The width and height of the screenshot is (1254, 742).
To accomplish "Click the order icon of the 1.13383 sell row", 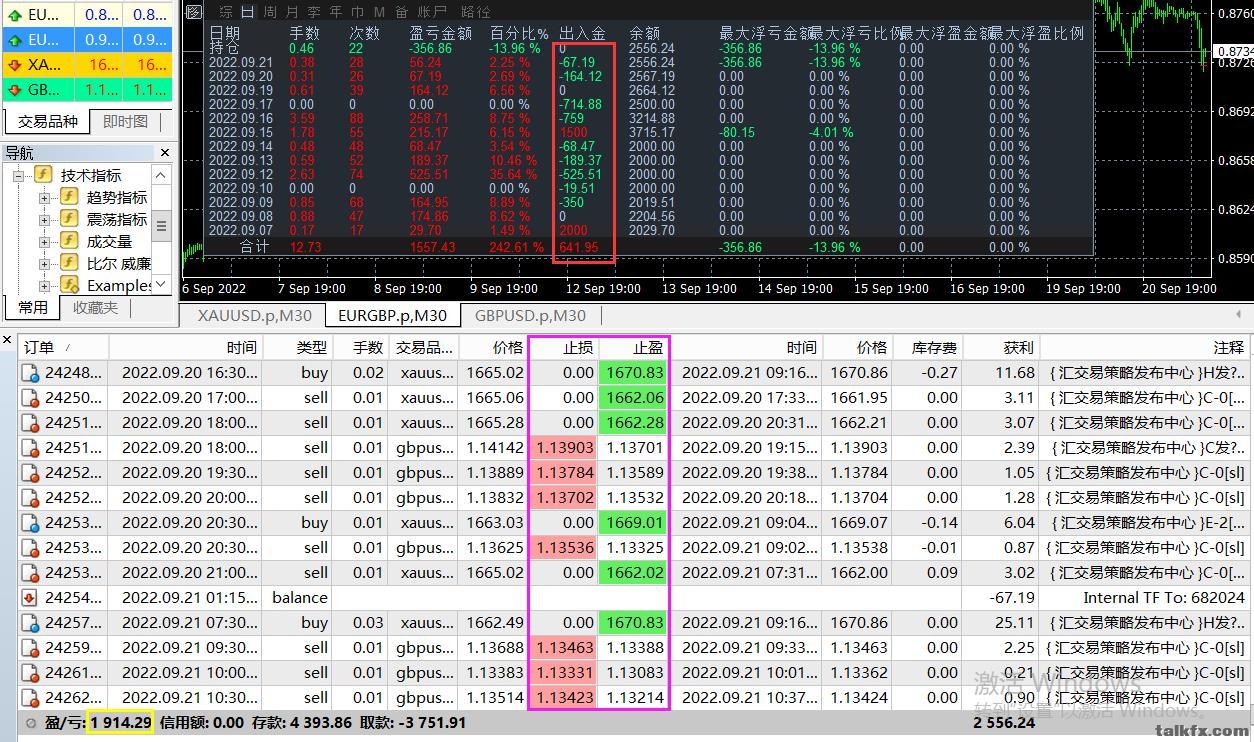I will [x=31, y=673].
